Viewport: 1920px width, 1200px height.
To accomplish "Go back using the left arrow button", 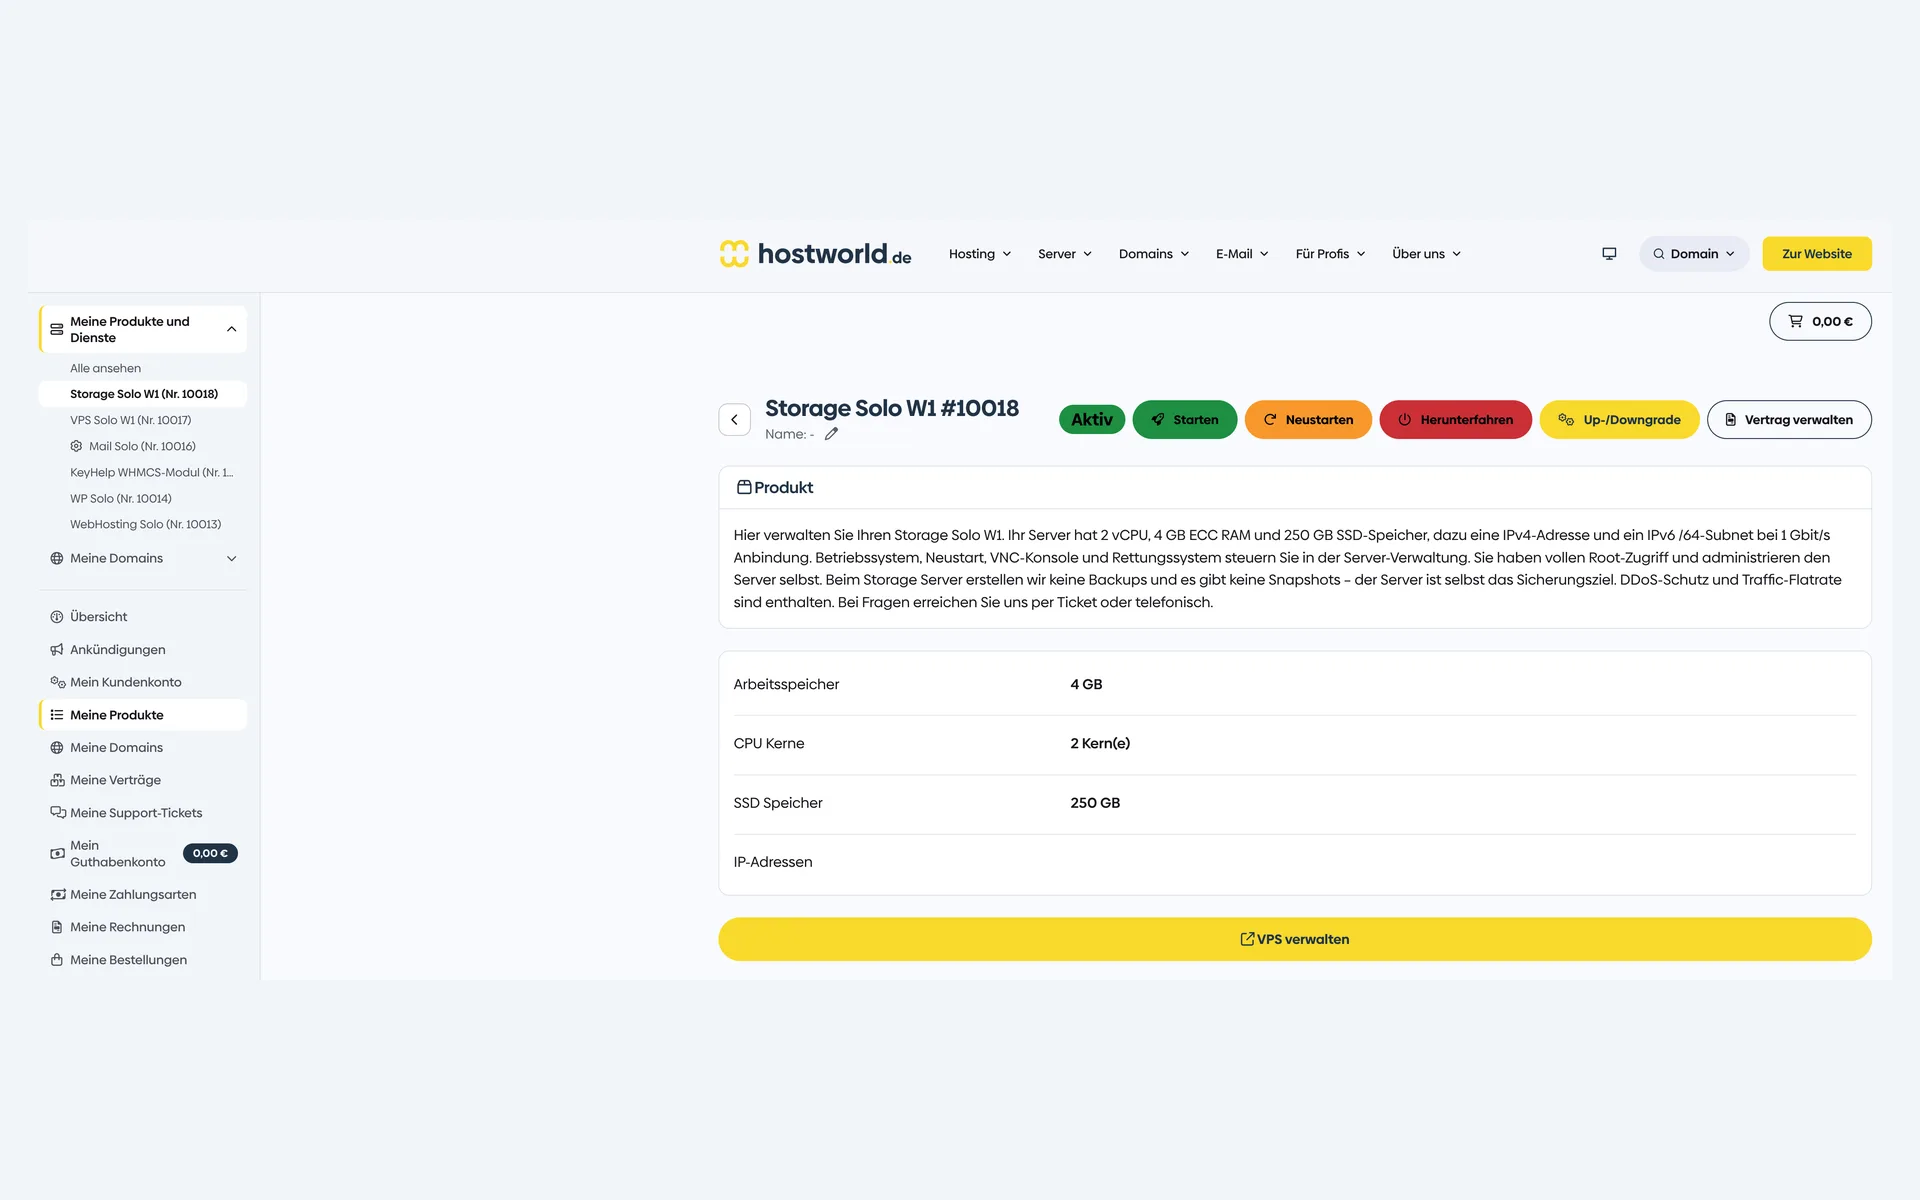I will pyautogui.click(x=734, y=420).
